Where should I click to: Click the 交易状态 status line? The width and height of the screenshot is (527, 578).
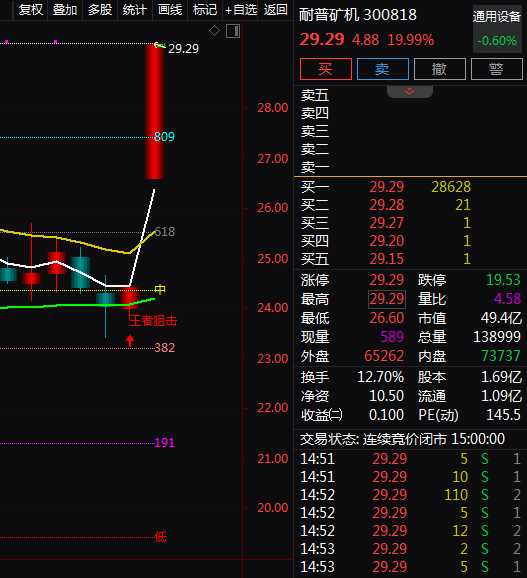point(402,439)
